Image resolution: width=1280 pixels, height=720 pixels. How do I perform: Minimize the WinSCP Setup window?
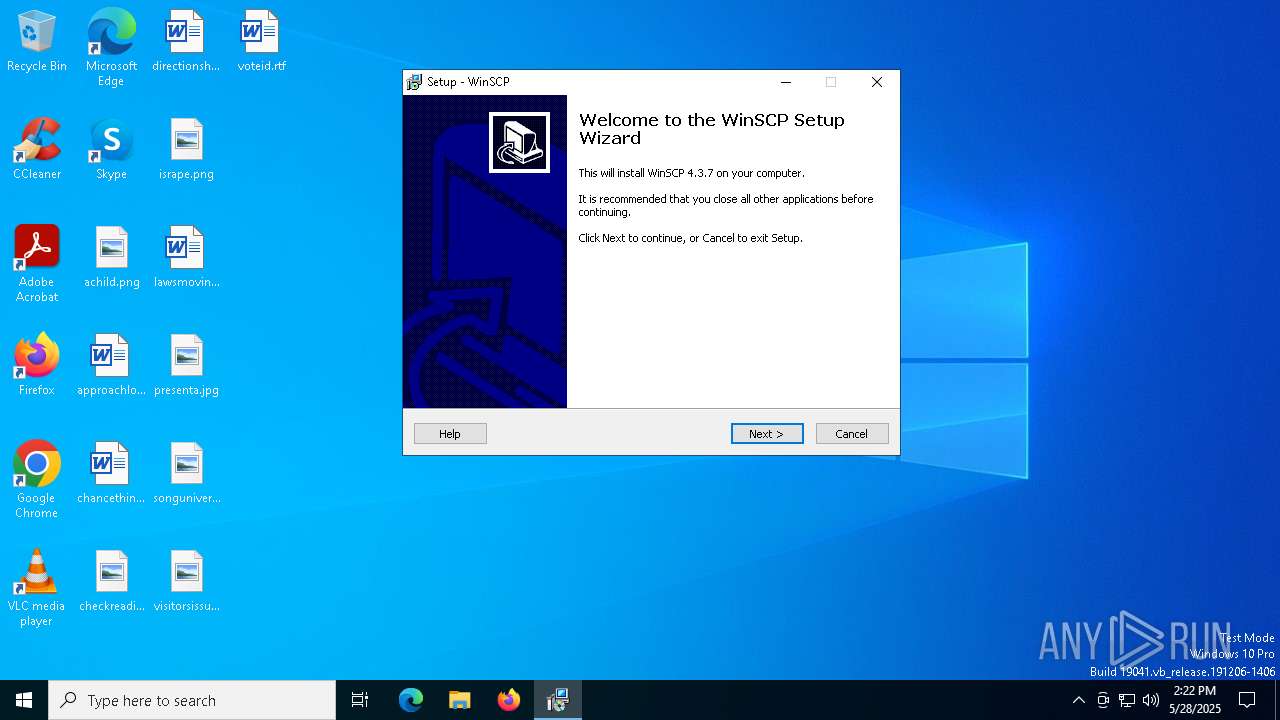tap(786, 82)
